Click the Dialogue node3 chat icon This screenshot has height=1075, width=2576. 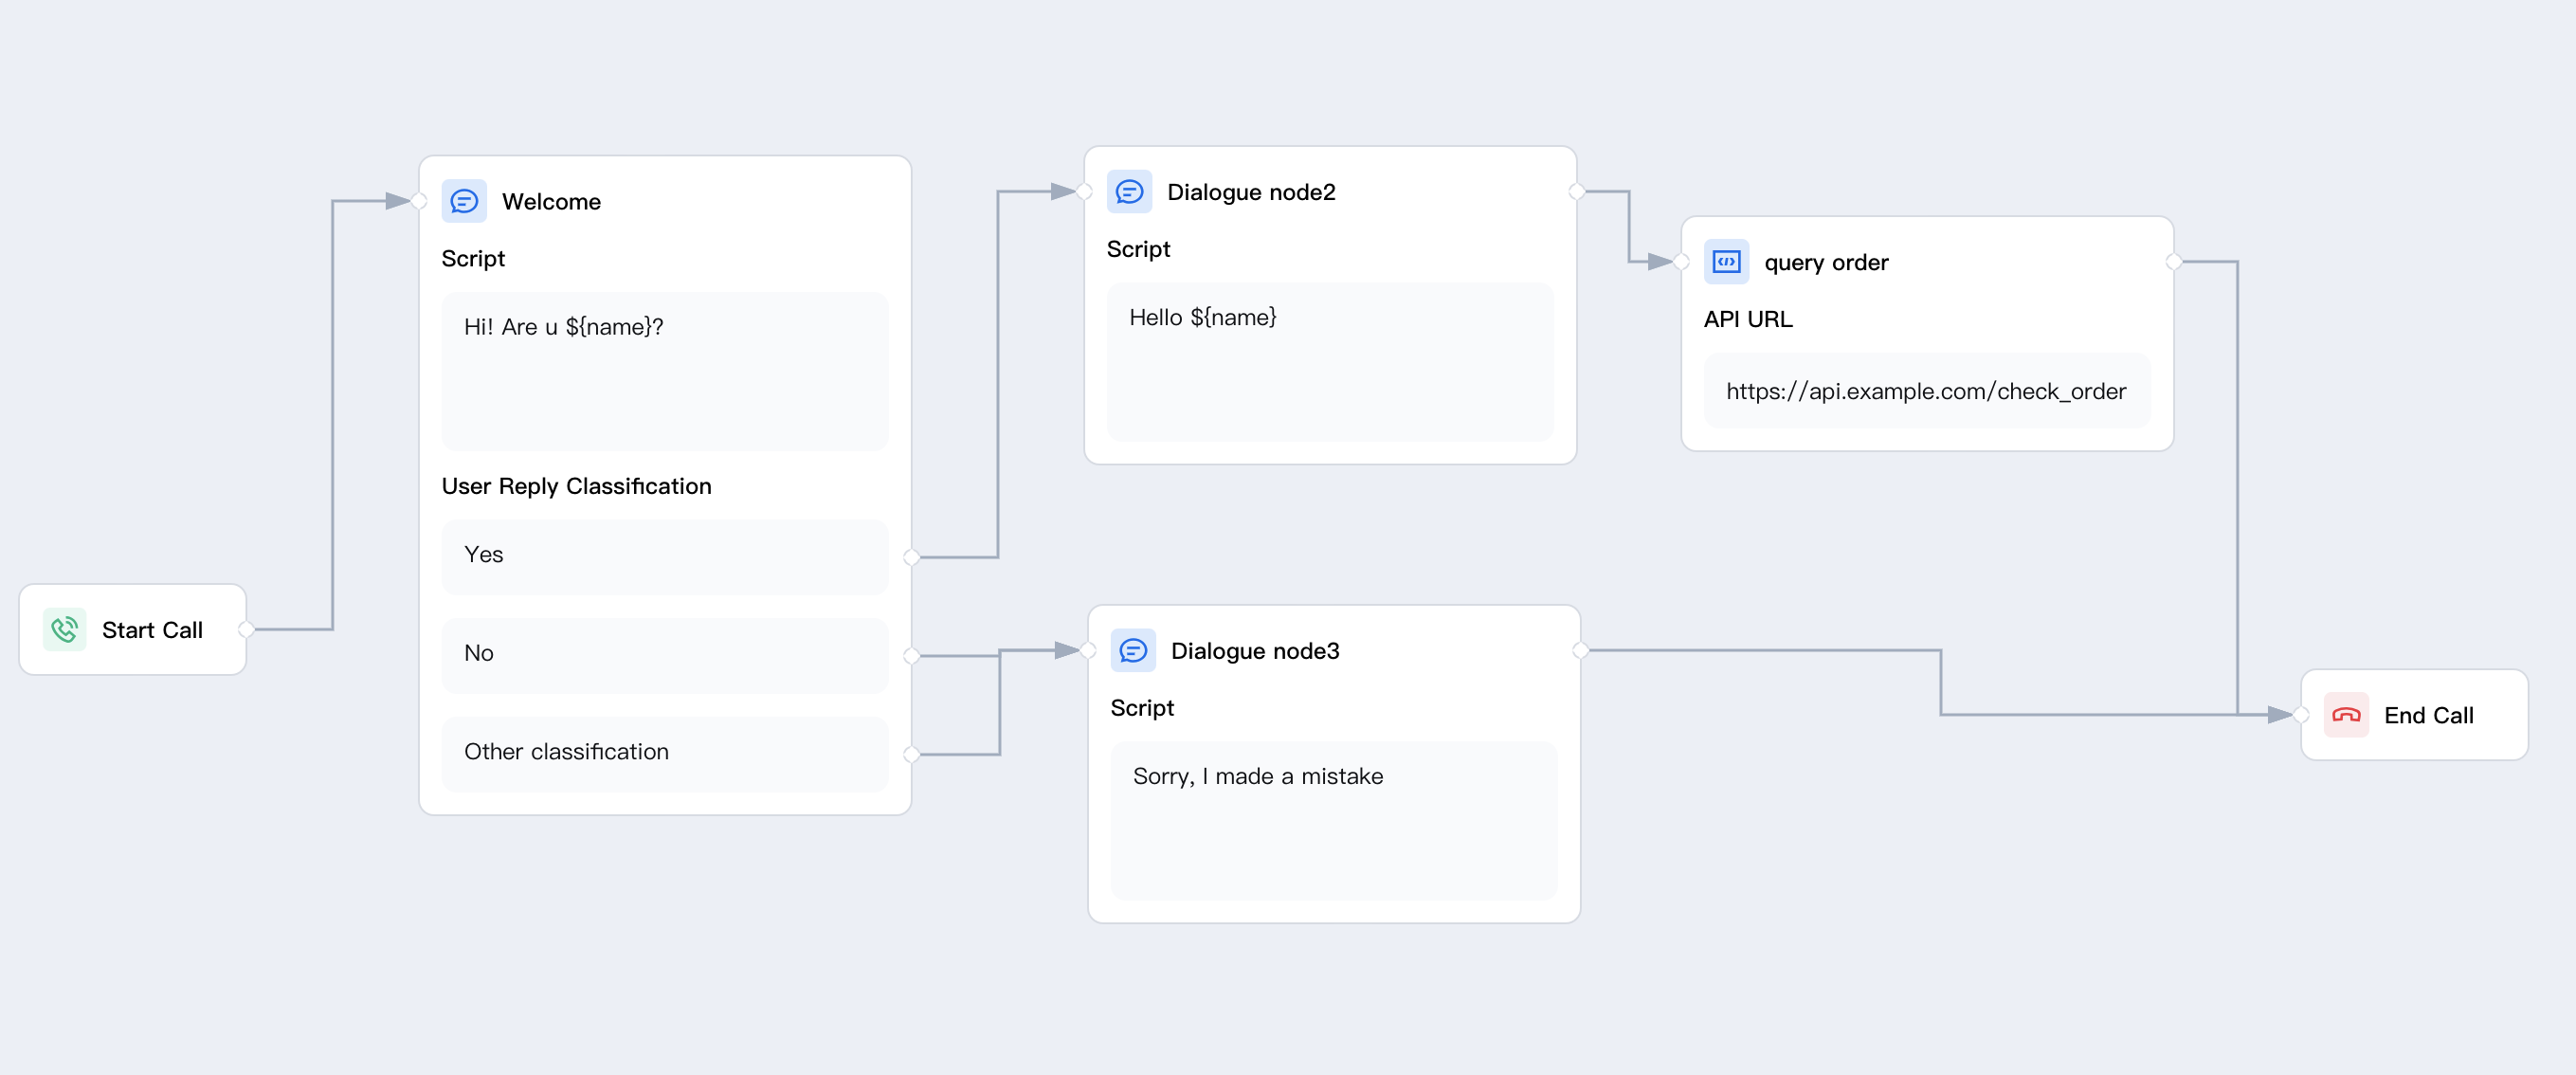pyautogui.click(x=1133, y=650)
